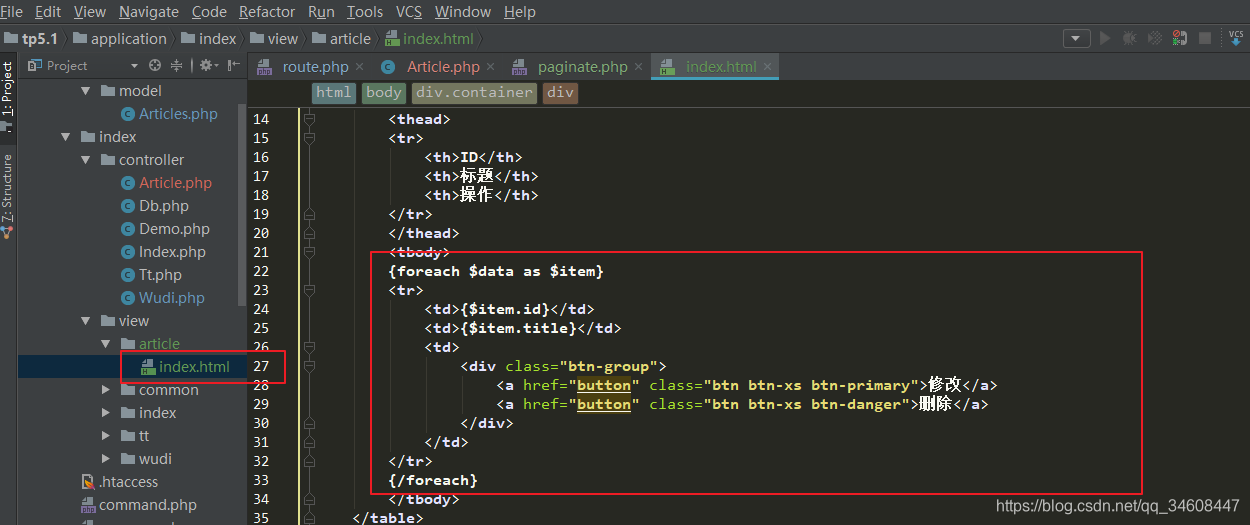Click href "button" link on line 29

(x=604, y=404)
